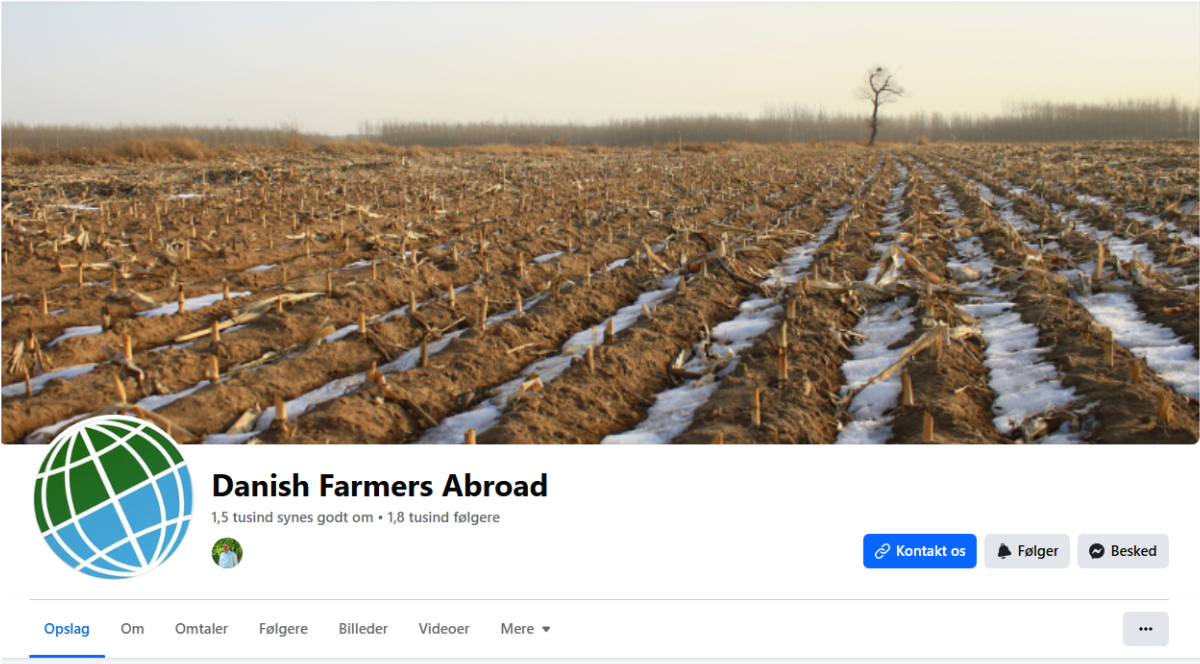This screenshot has width=1200, height=664.
Task: Click the link icon in Kontakt os button
Action: coord(882,551)
